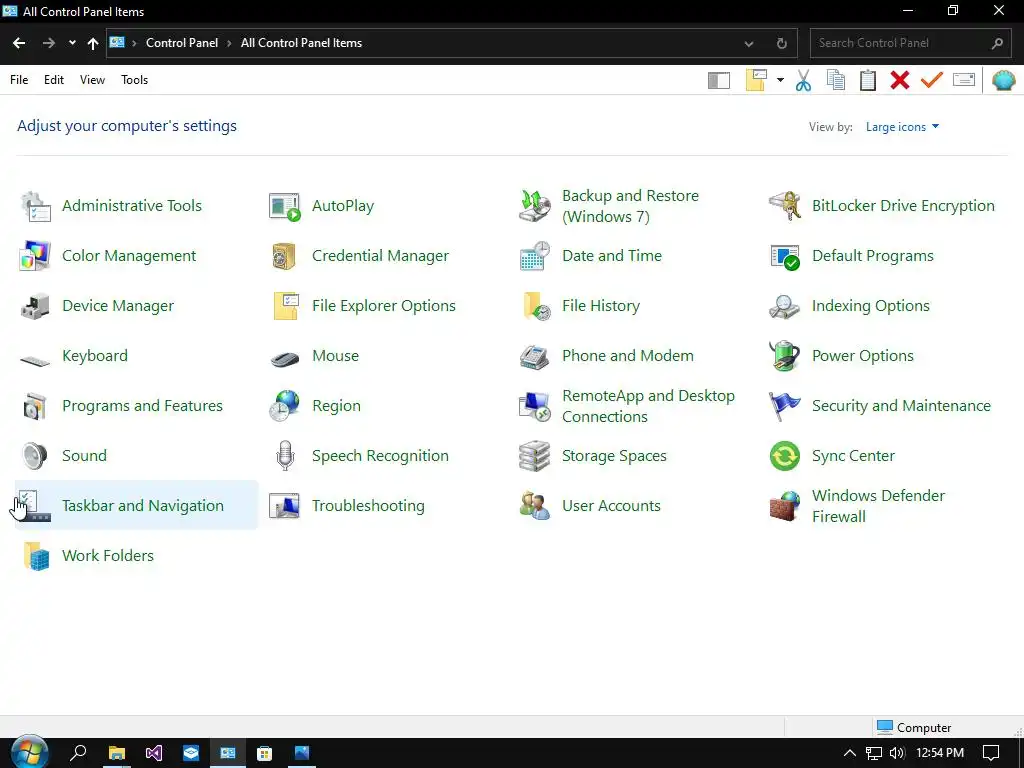Click the Search Control Panel field
This screenshot has width=1024, height=768.
(912, 43)
